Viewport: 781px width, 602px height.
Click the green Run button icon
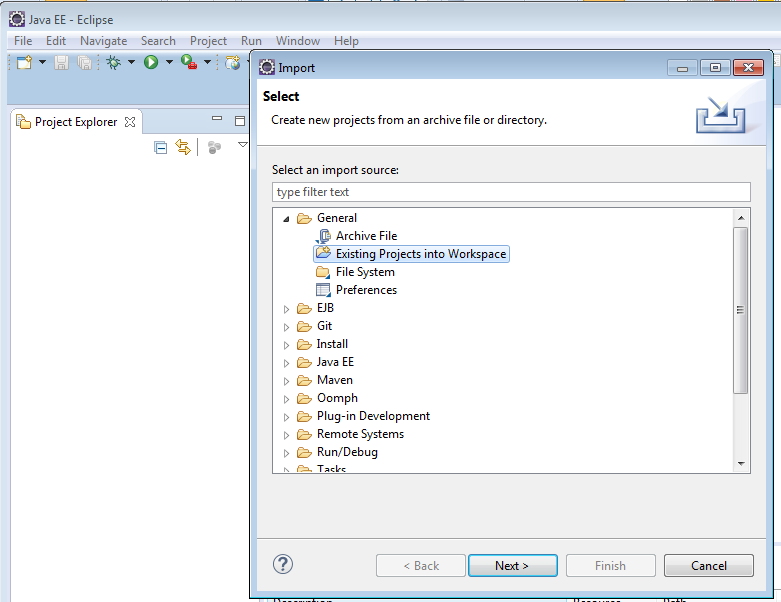[x=151, y=62]
